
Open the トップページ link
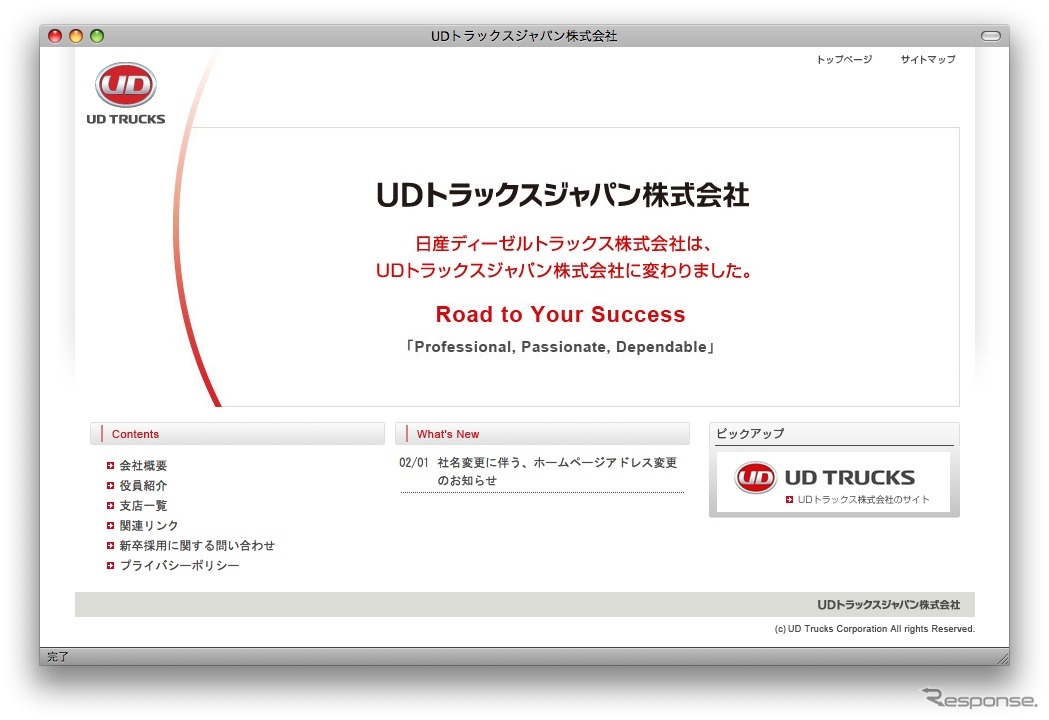844,60
